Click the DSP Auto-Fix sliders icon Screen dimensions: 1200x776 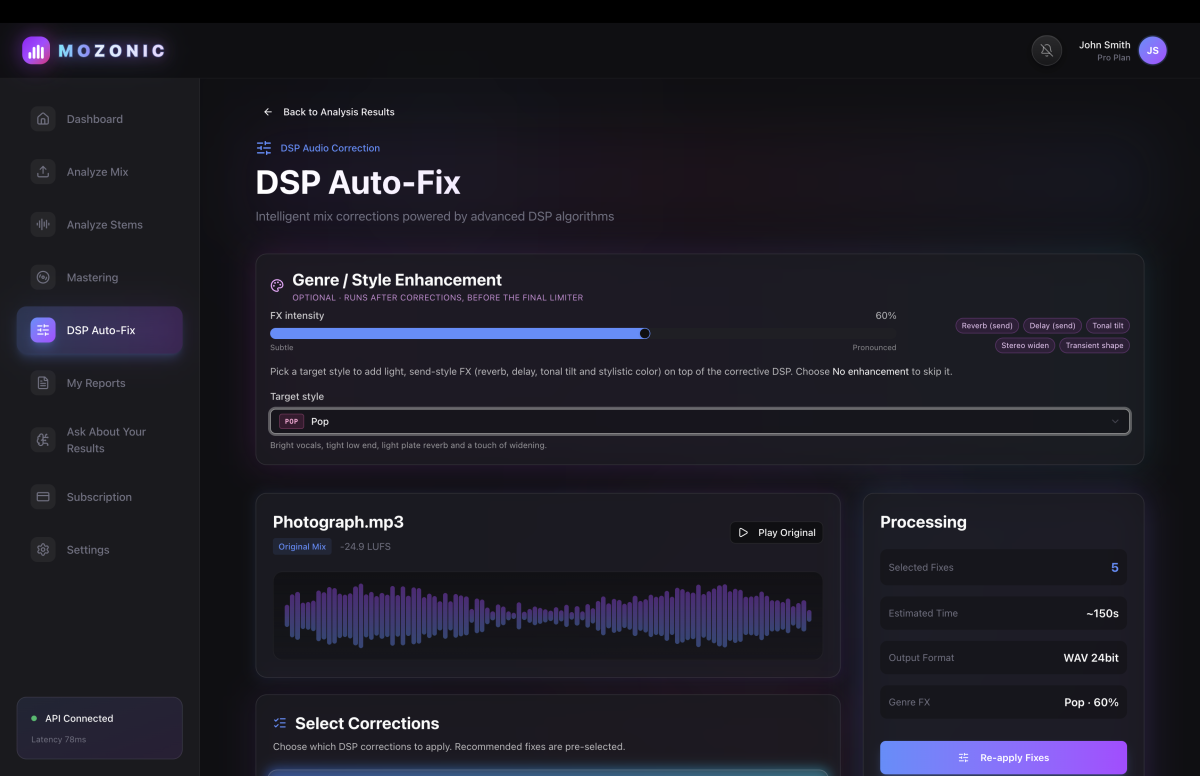tap(43, 330)
